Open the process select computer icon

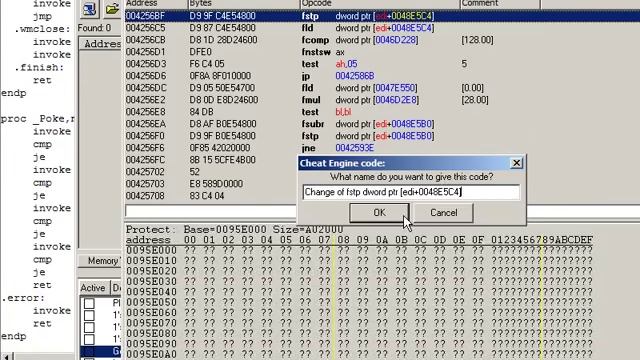click(89, 9)
